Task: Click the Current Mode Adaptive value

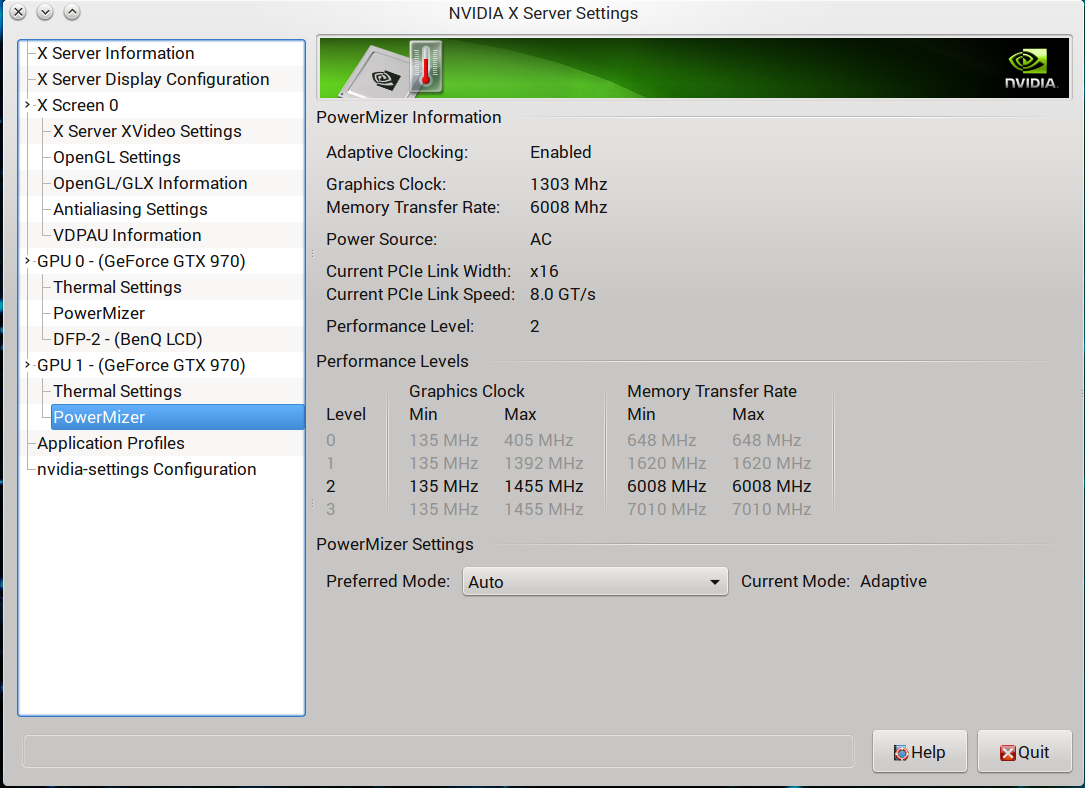Action: pyautogui.click(x=893, y=581)
